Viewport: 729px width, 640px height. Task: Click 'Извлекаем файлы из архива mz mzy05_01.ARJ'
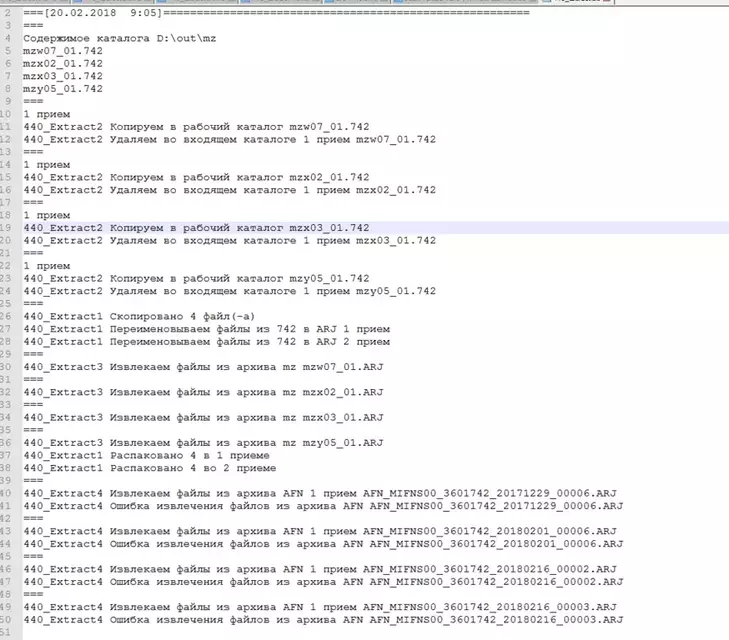coord(203,443)
